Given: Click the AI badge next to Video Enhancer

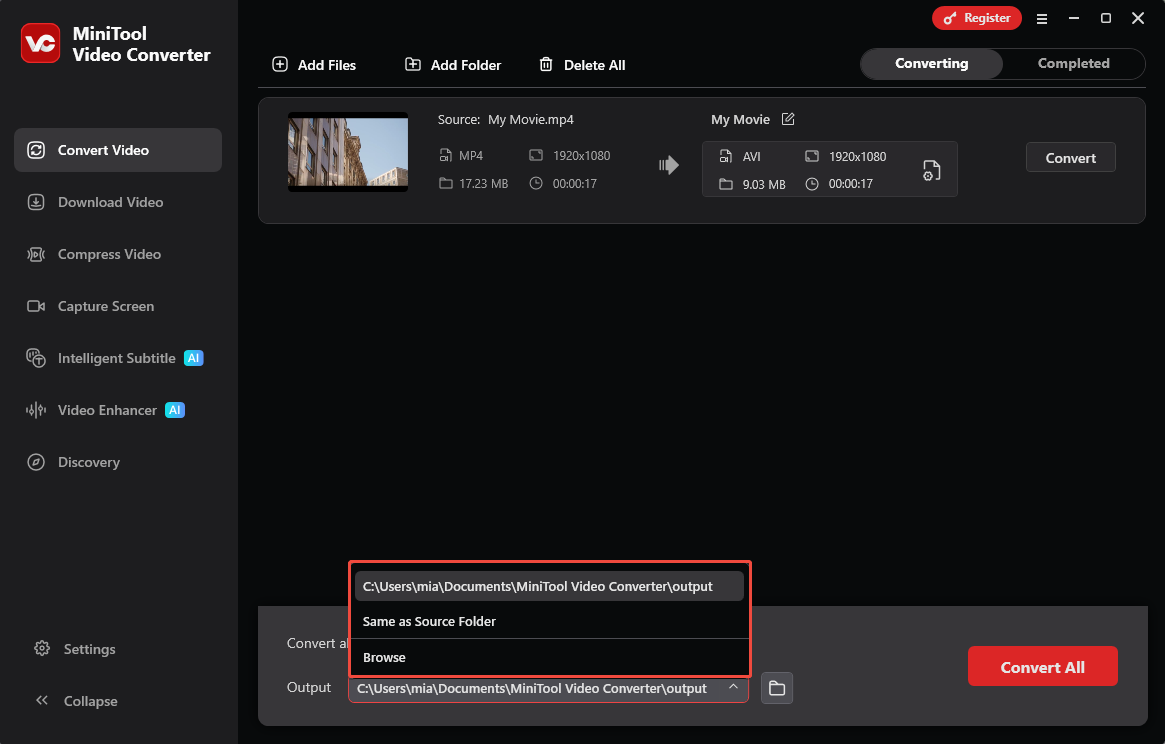Looking at the screenshot, I should tap(175, 410).
